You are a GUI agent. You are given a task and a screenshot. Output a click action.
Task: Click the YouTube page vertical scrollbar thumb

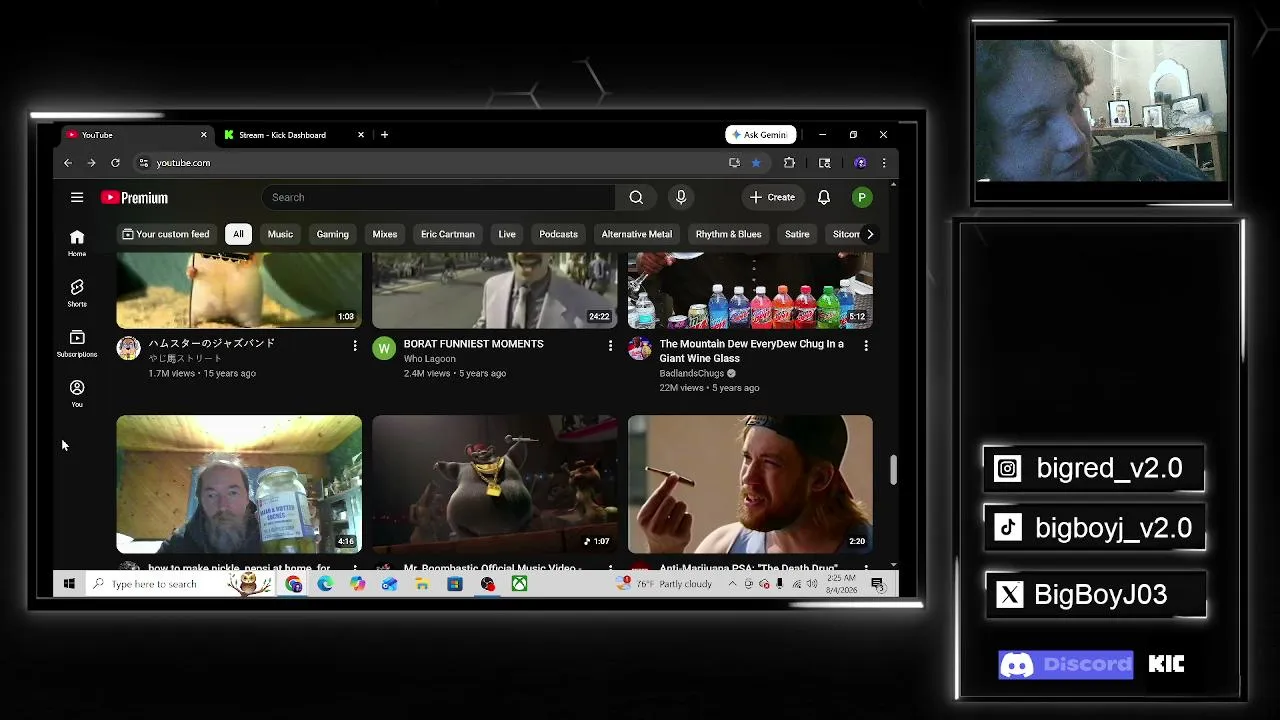tap(893, 469)
